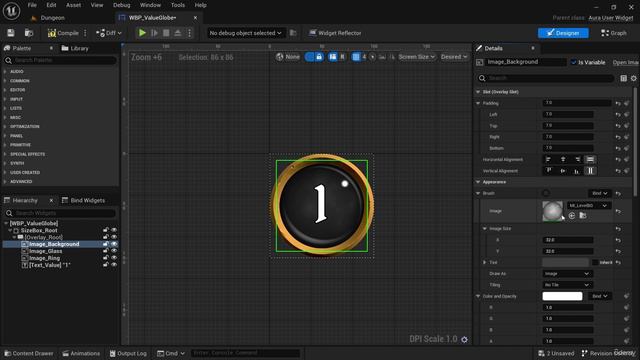The width and height of the screenshot is (640, 360).
Task: Open the play options ellipsis menu
Action: pos(189,33)
